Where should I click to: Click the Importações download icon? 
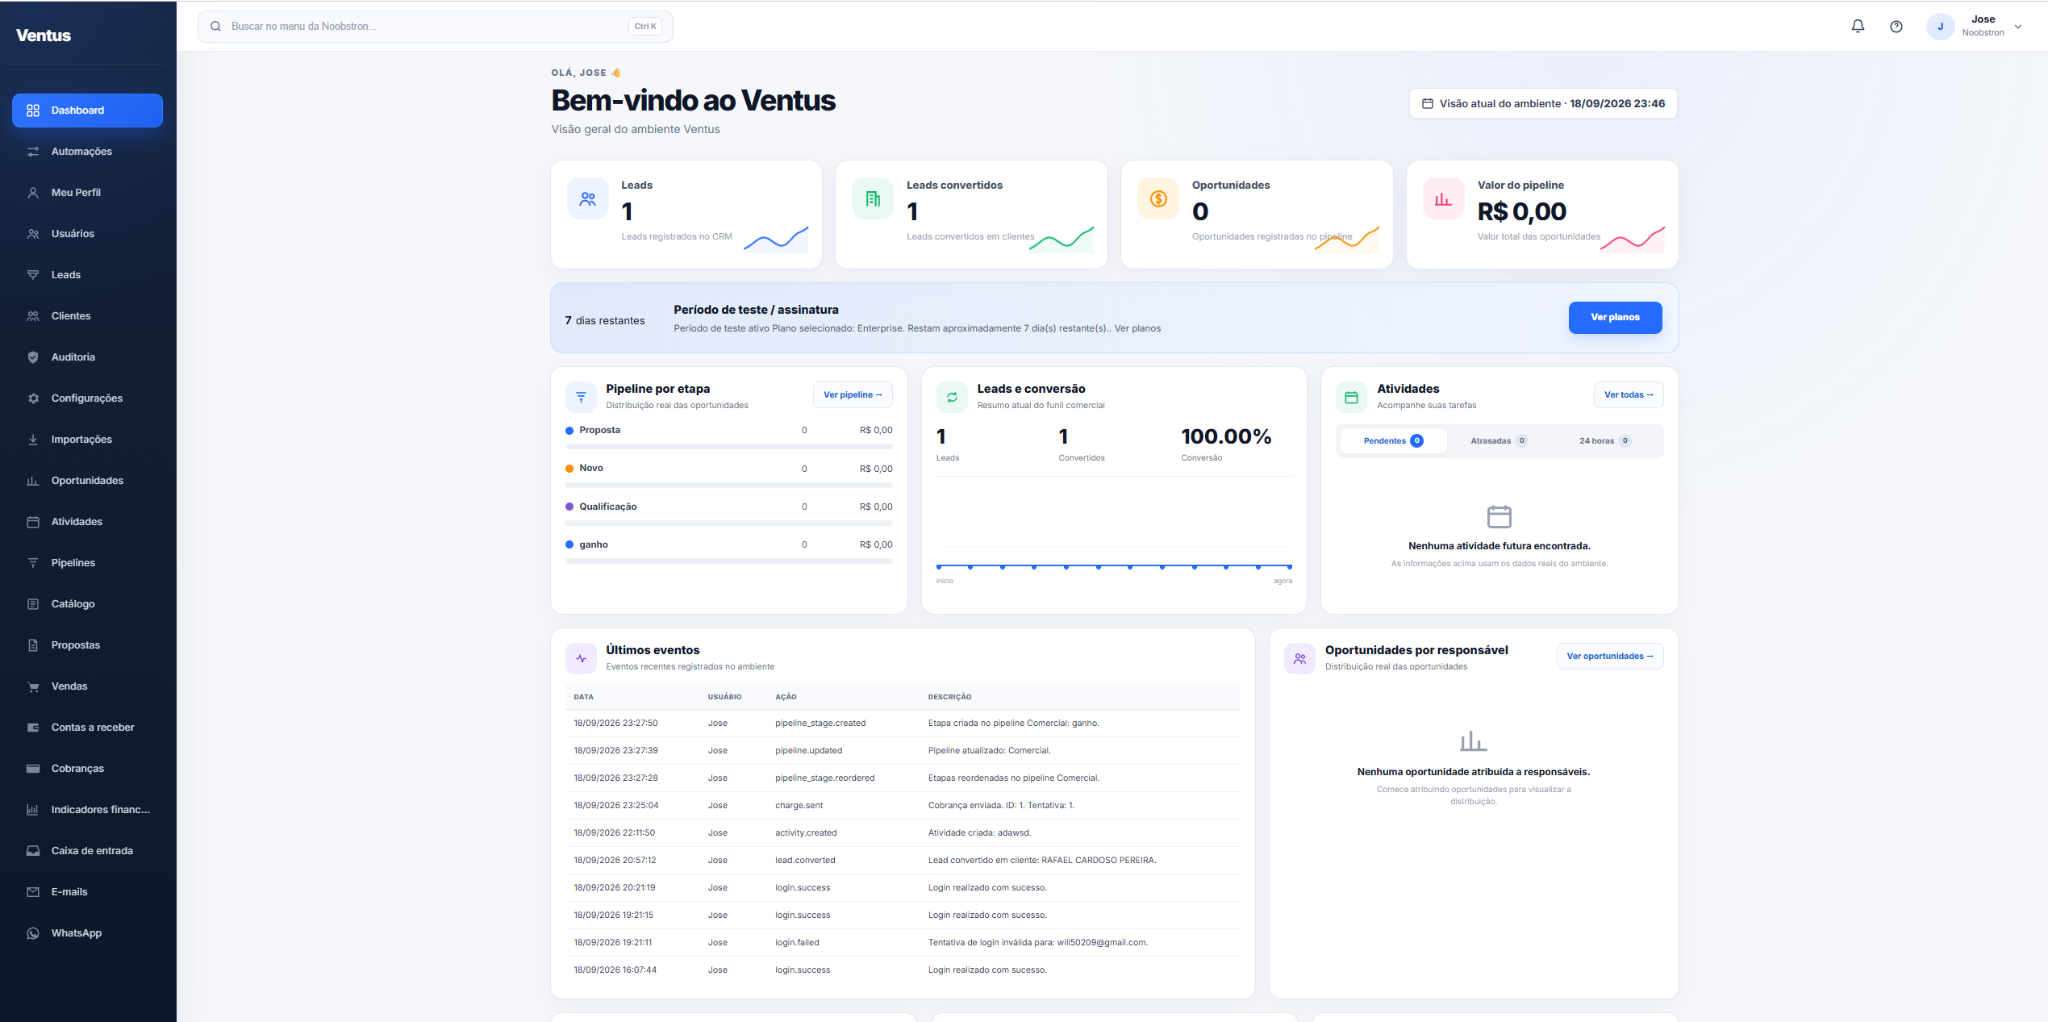pyautogui.click(x=33, y=440)
